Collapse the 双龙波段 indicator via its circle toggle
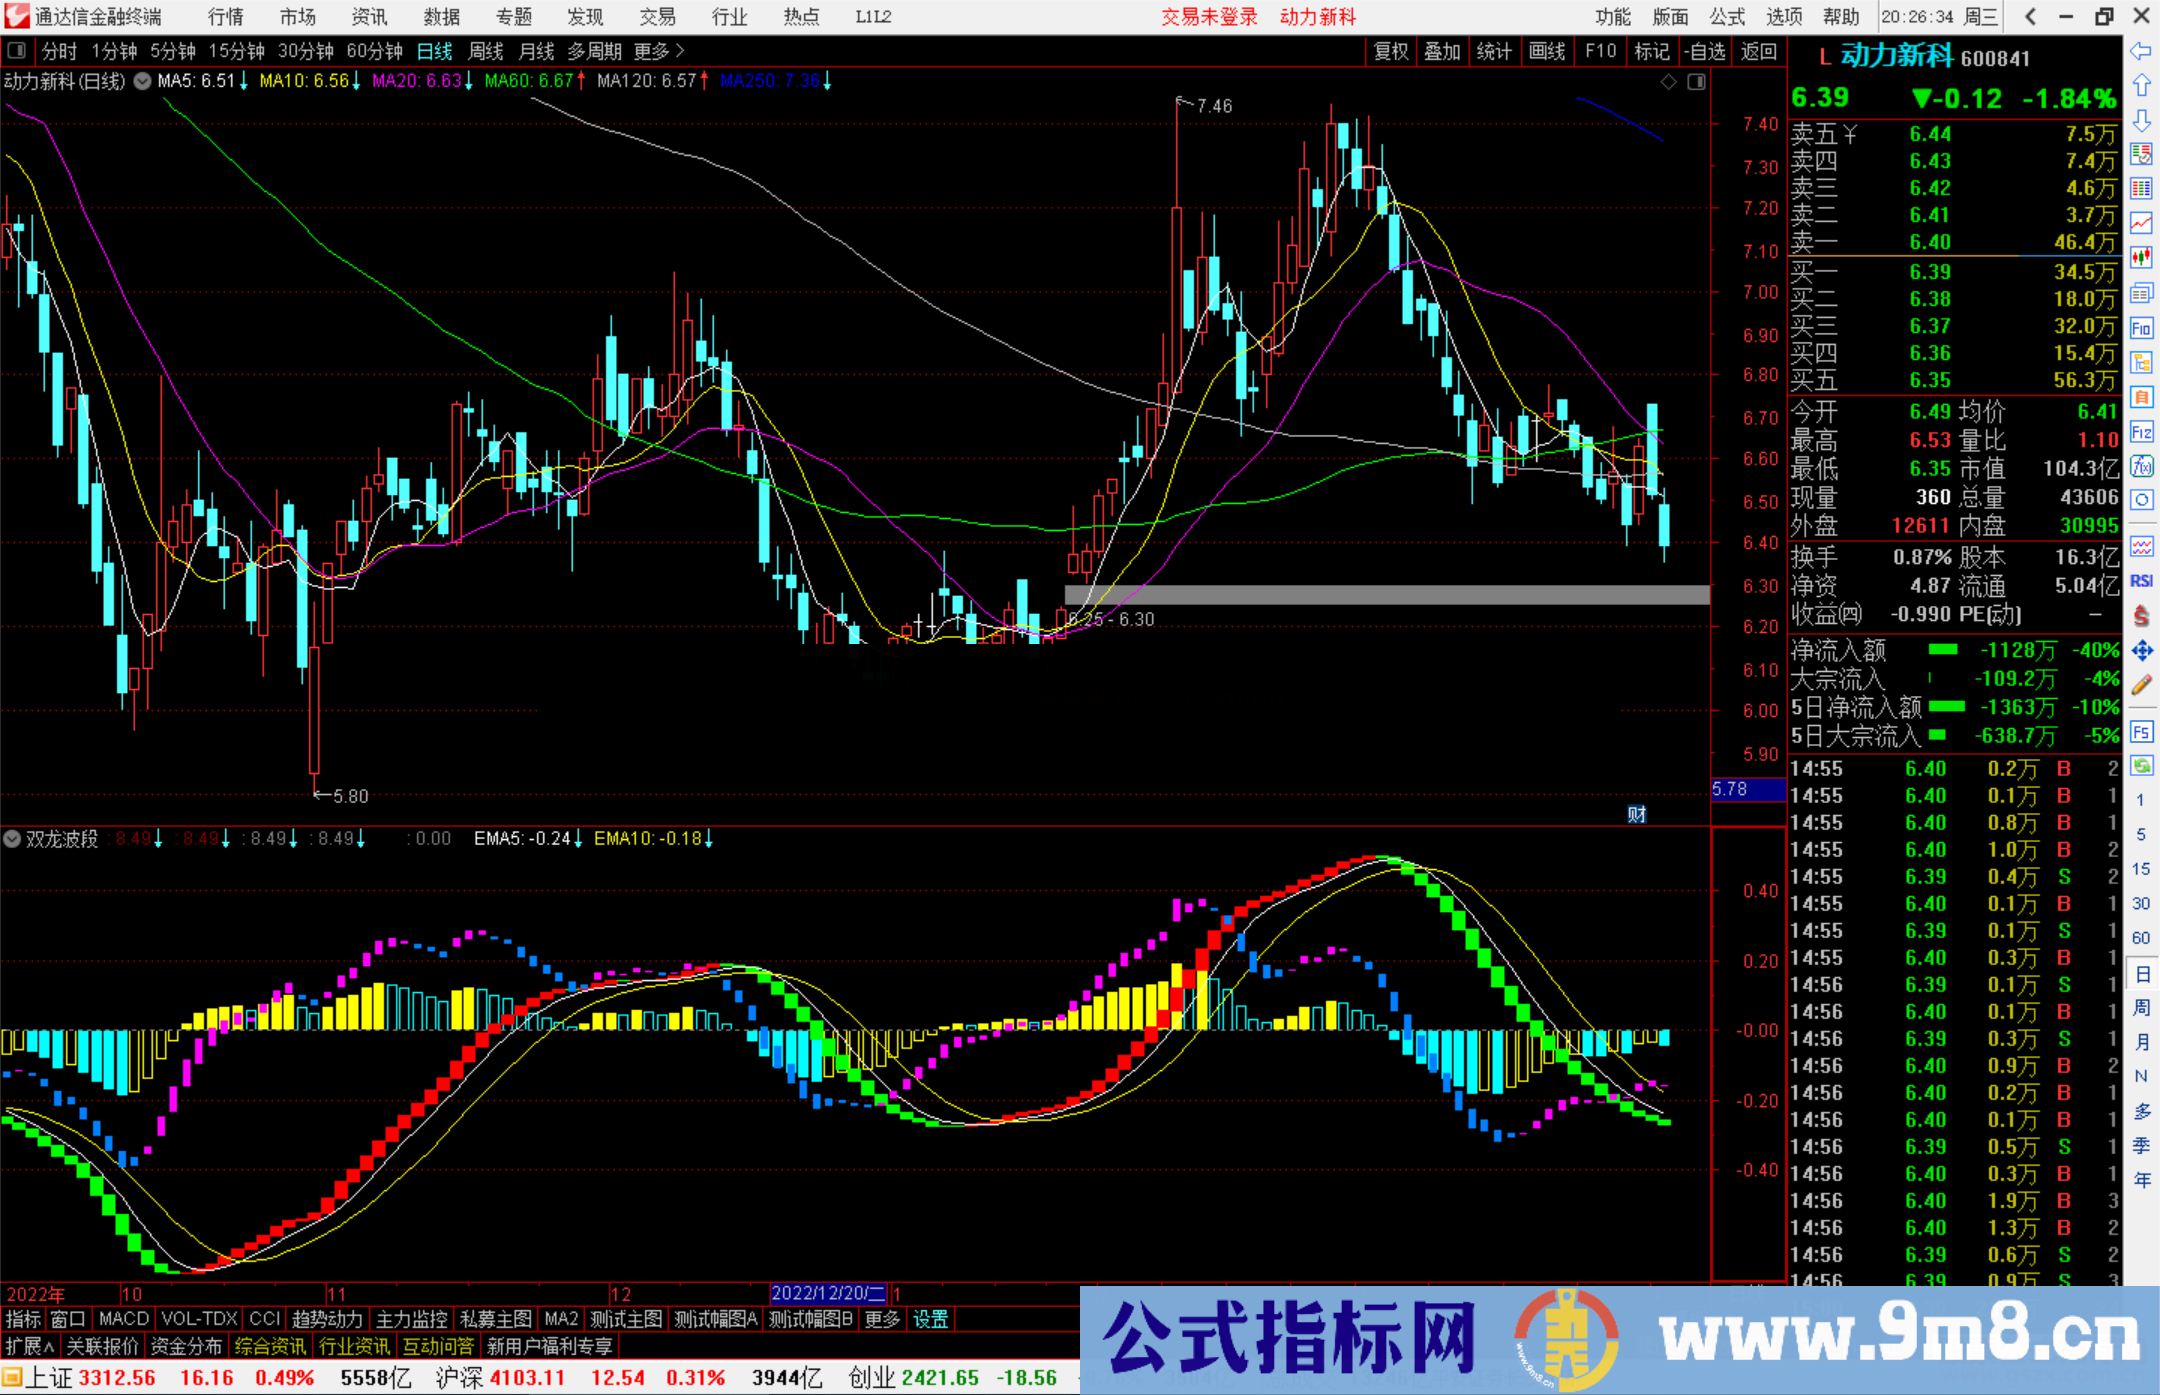 (x=12, y=839)
